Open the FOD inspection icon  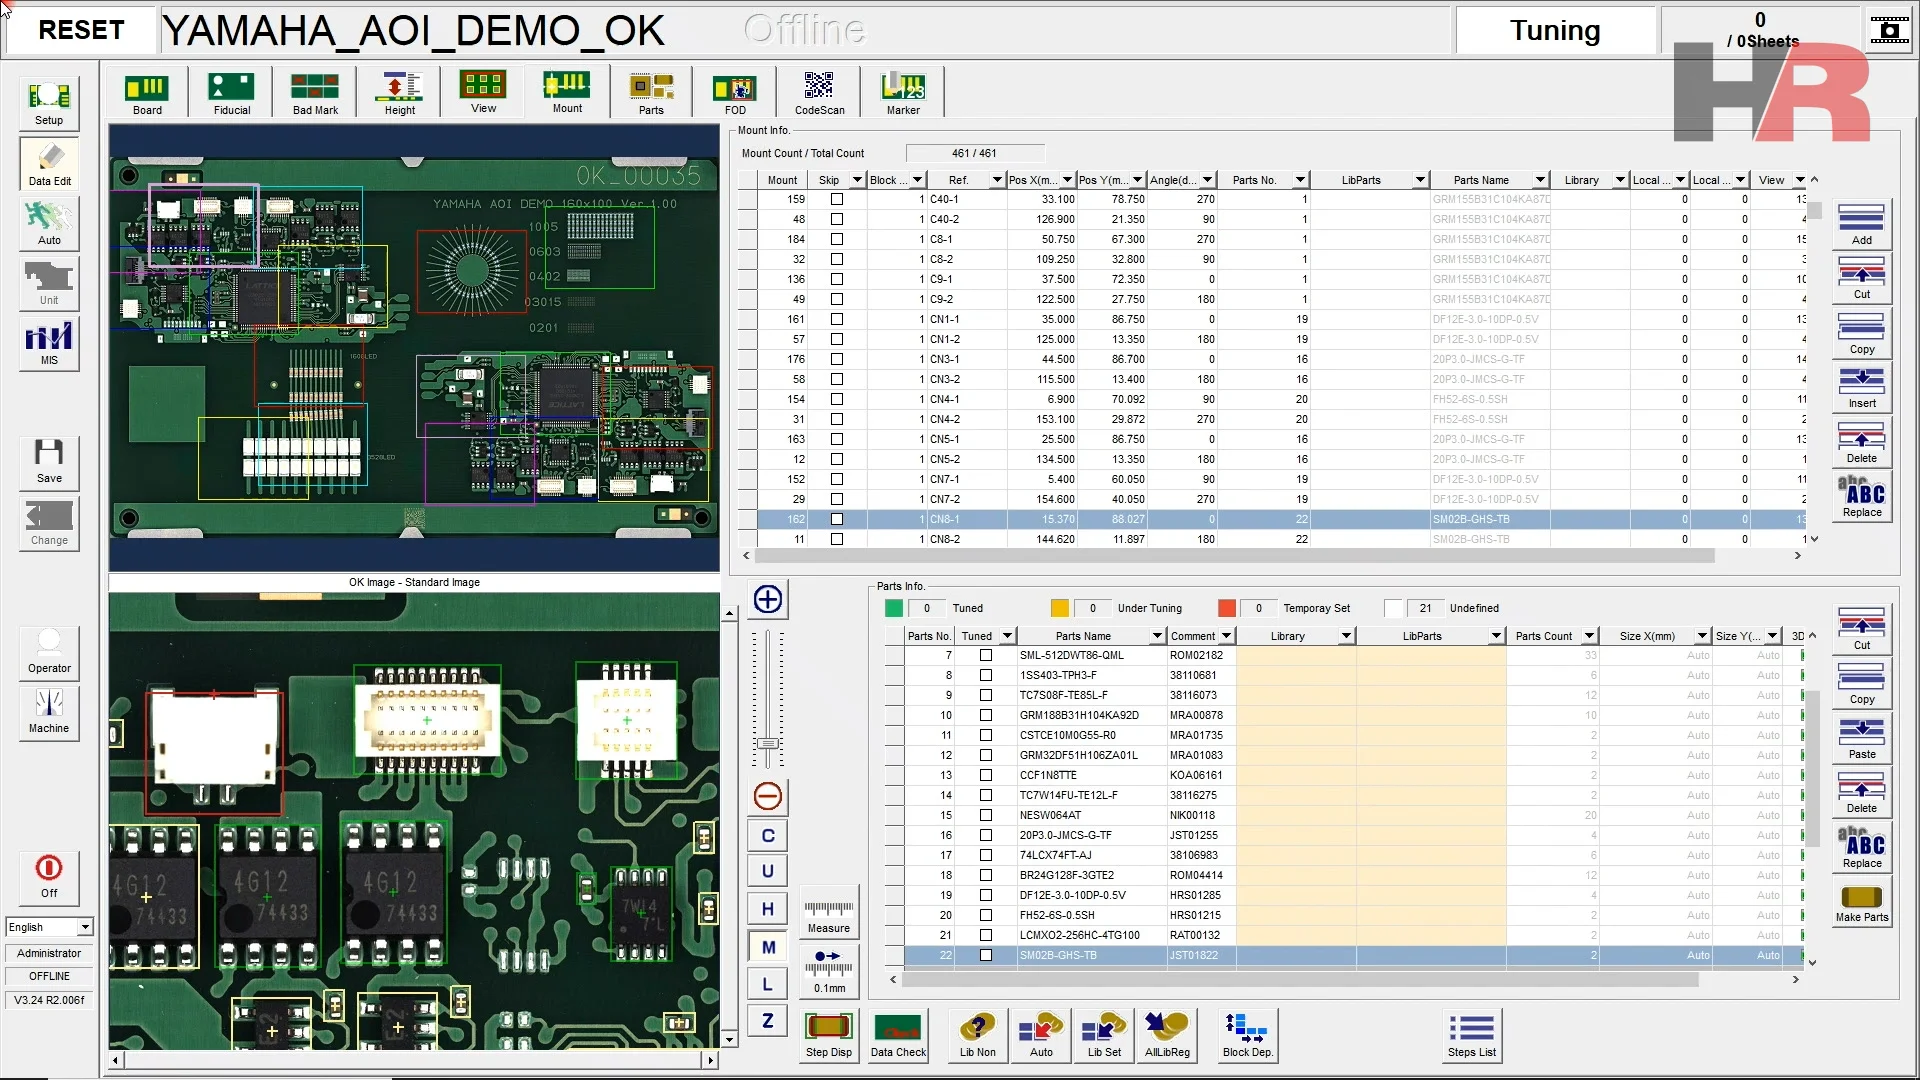coord(735,93)
